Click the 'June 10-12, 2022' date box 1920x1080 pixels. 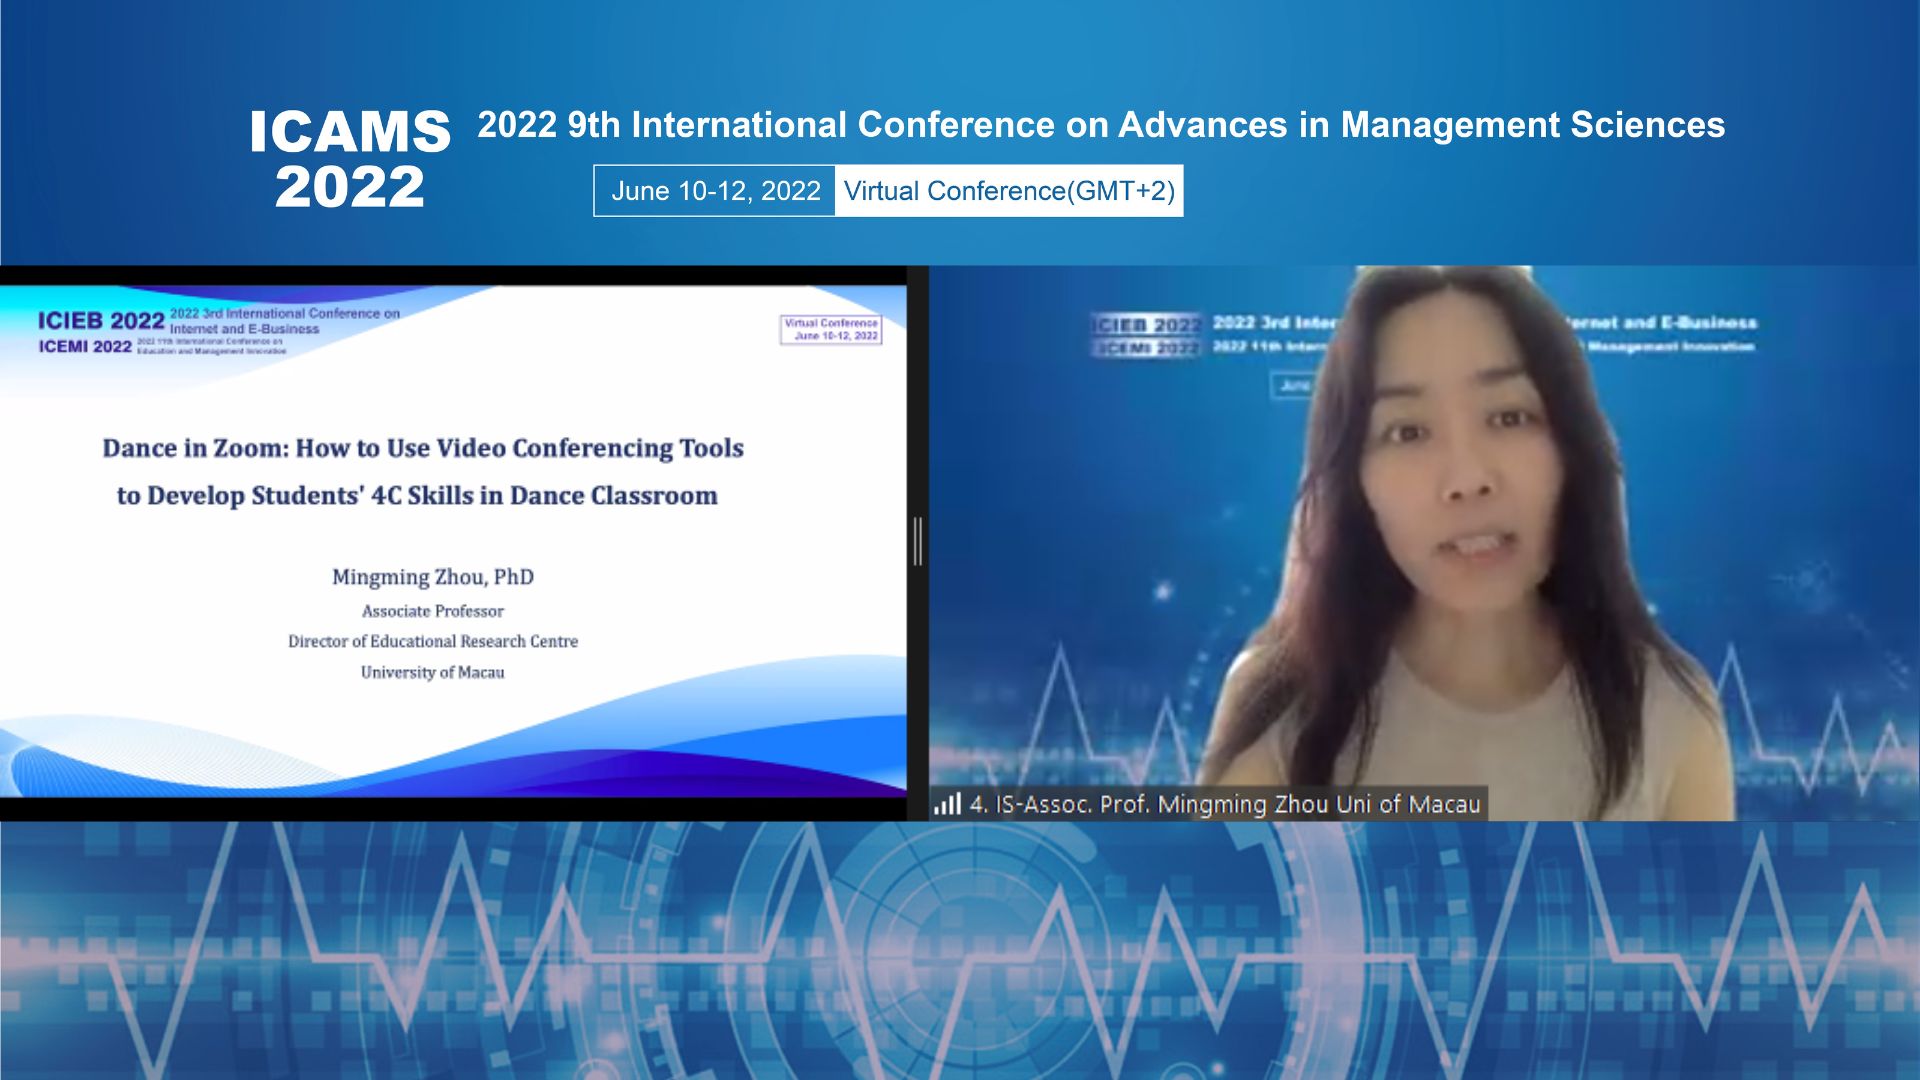point(715,191)
